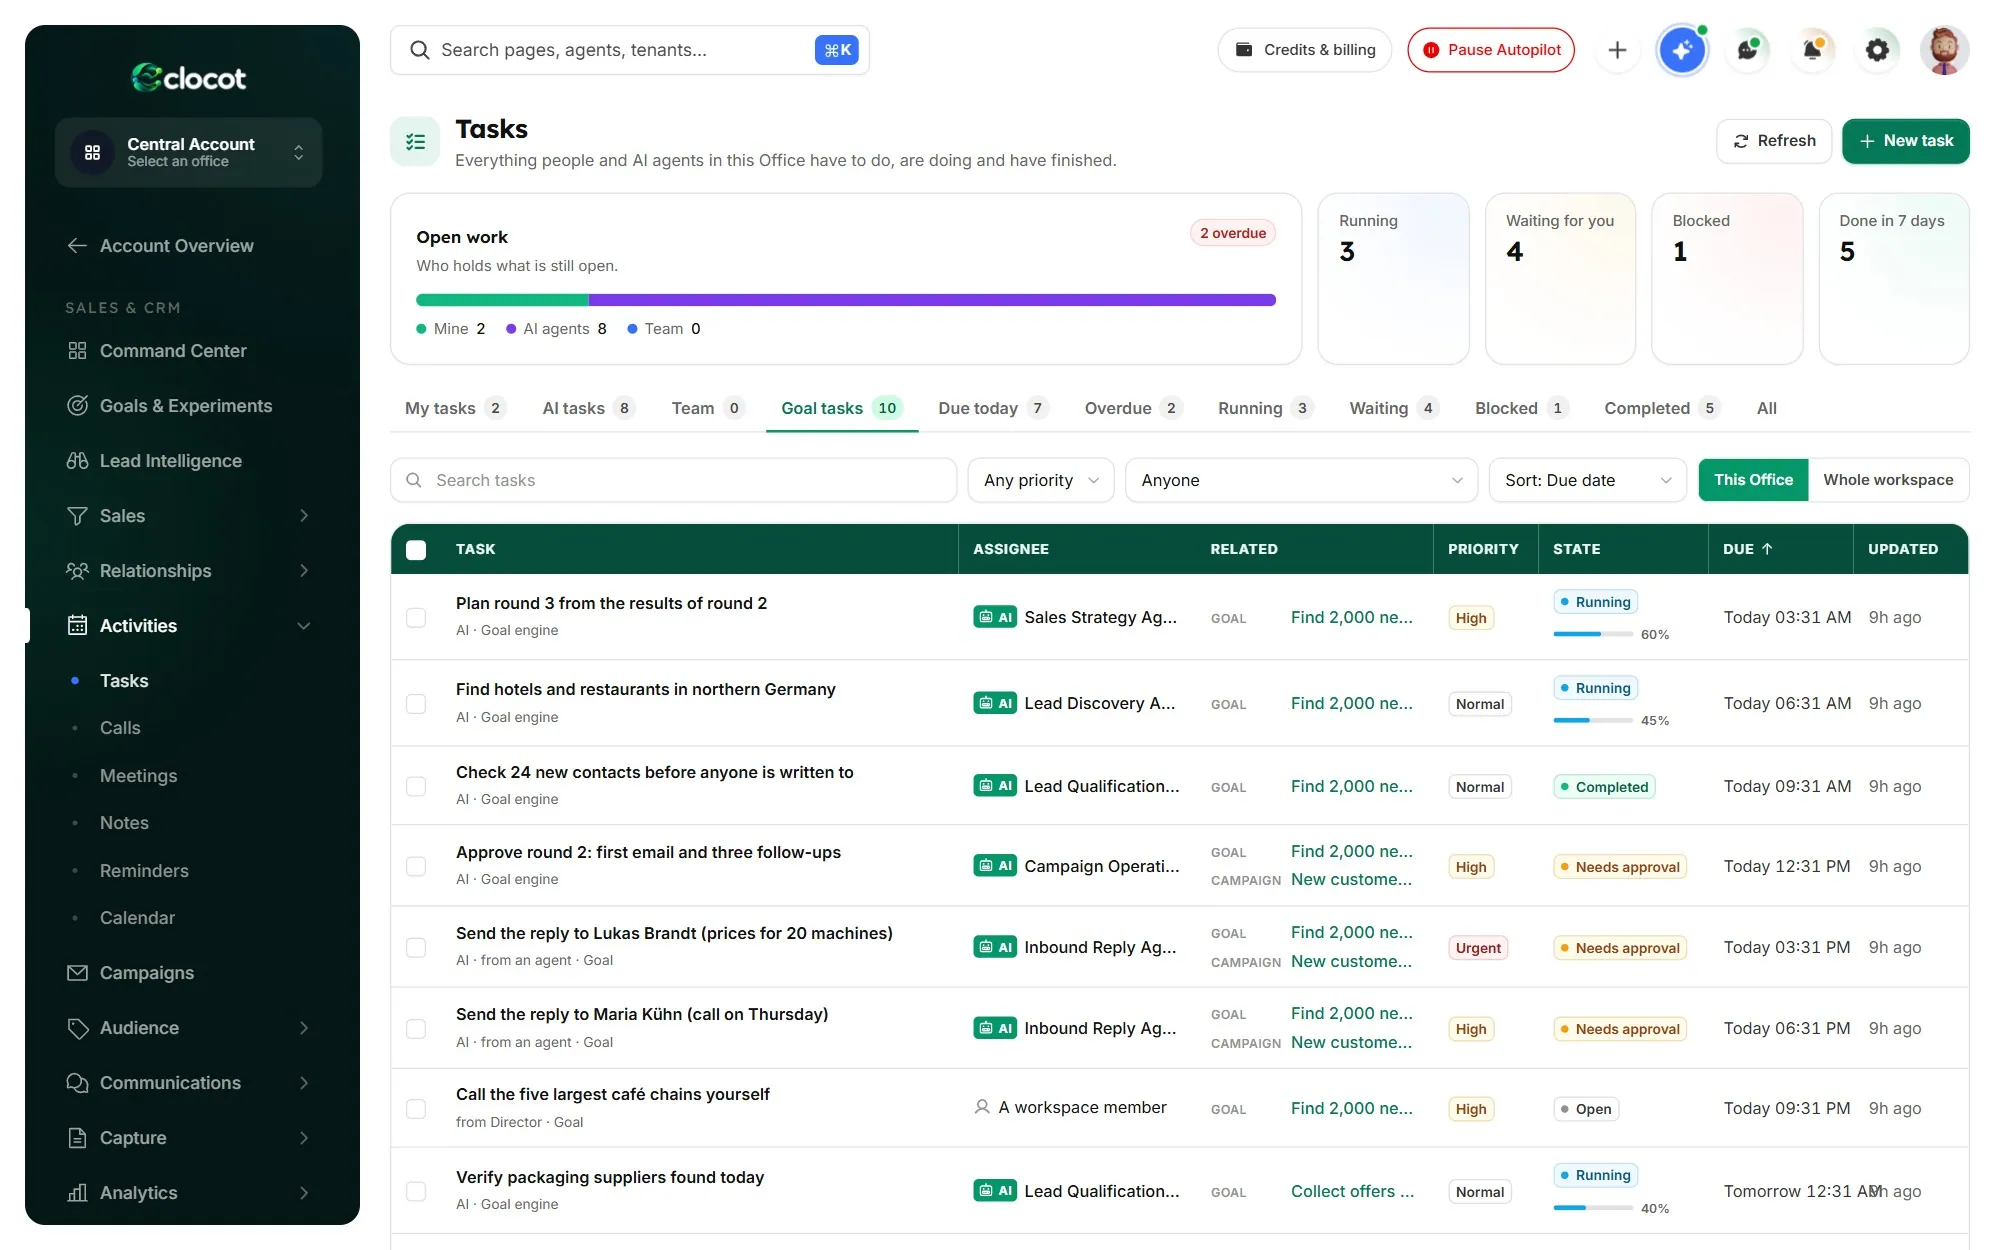Switch to the Overdue tab
The height and width of the screenshot is (1250, 2000).
click(1133, 408)
